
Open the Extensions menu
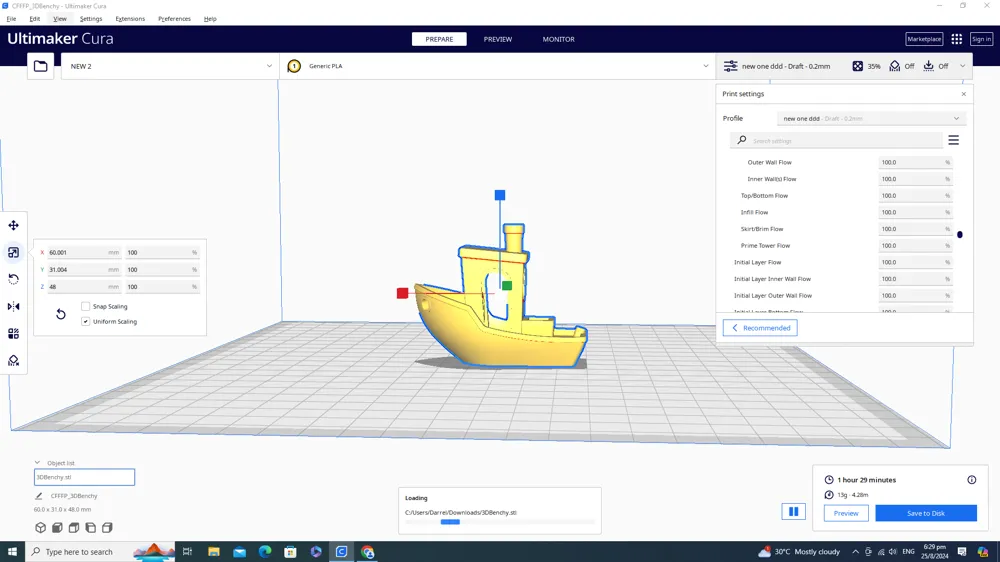130,18
